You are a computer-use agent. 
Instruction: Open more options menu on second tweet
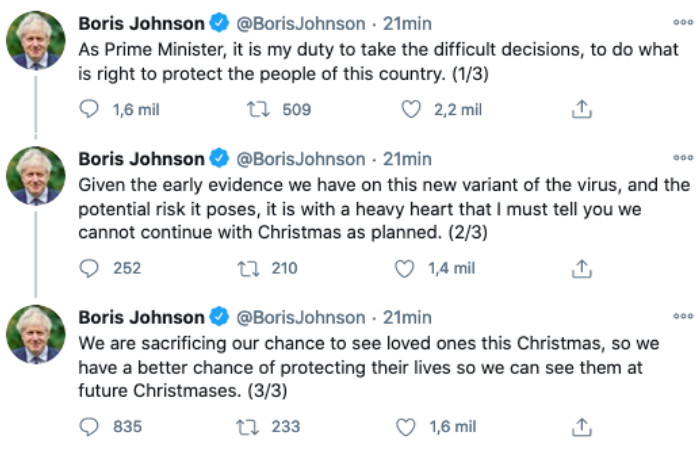click(682, 158)
